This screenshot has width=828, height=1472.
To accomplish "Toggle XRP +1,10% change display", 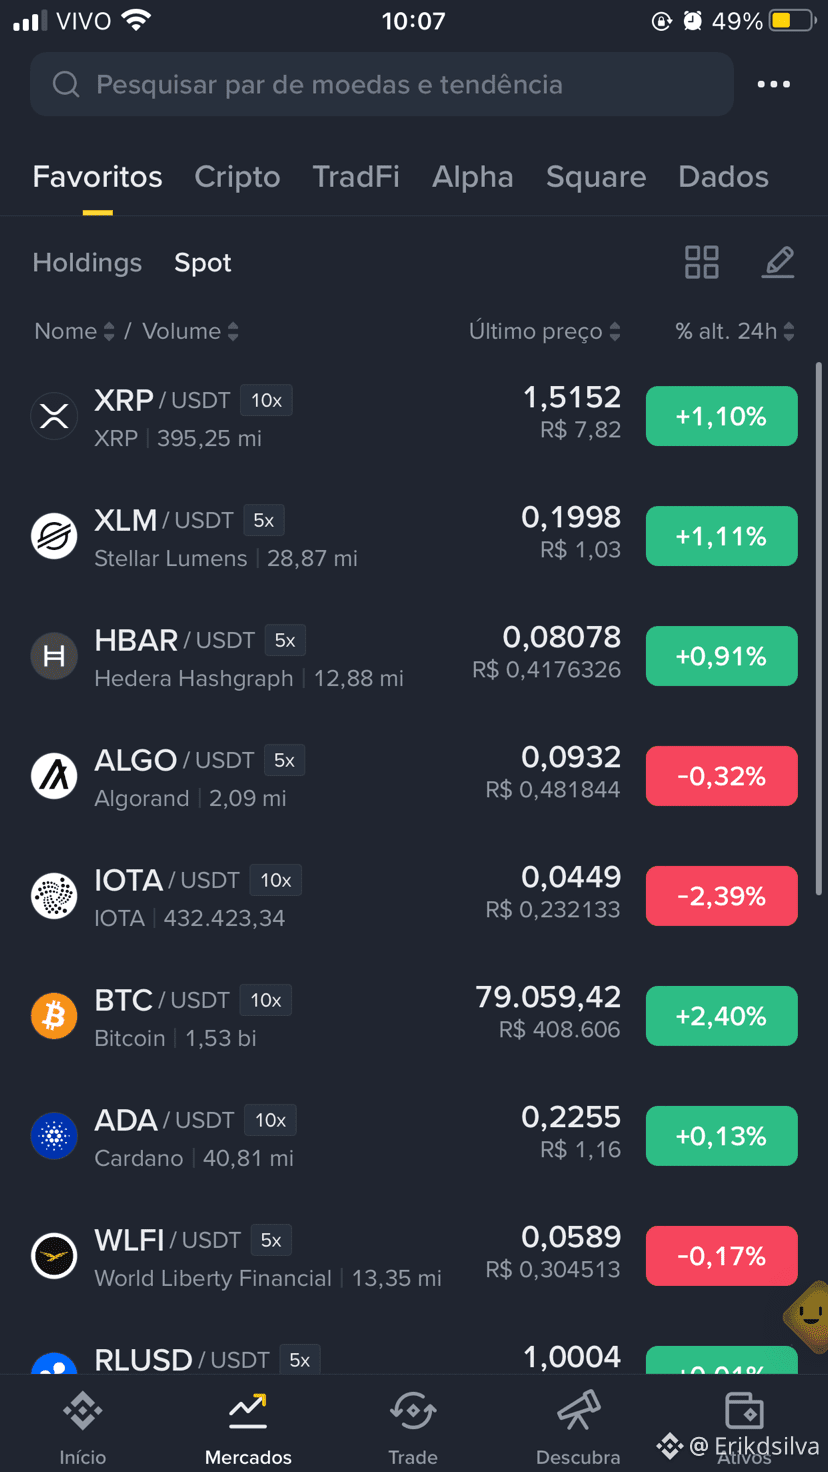I will coord(721,416).
